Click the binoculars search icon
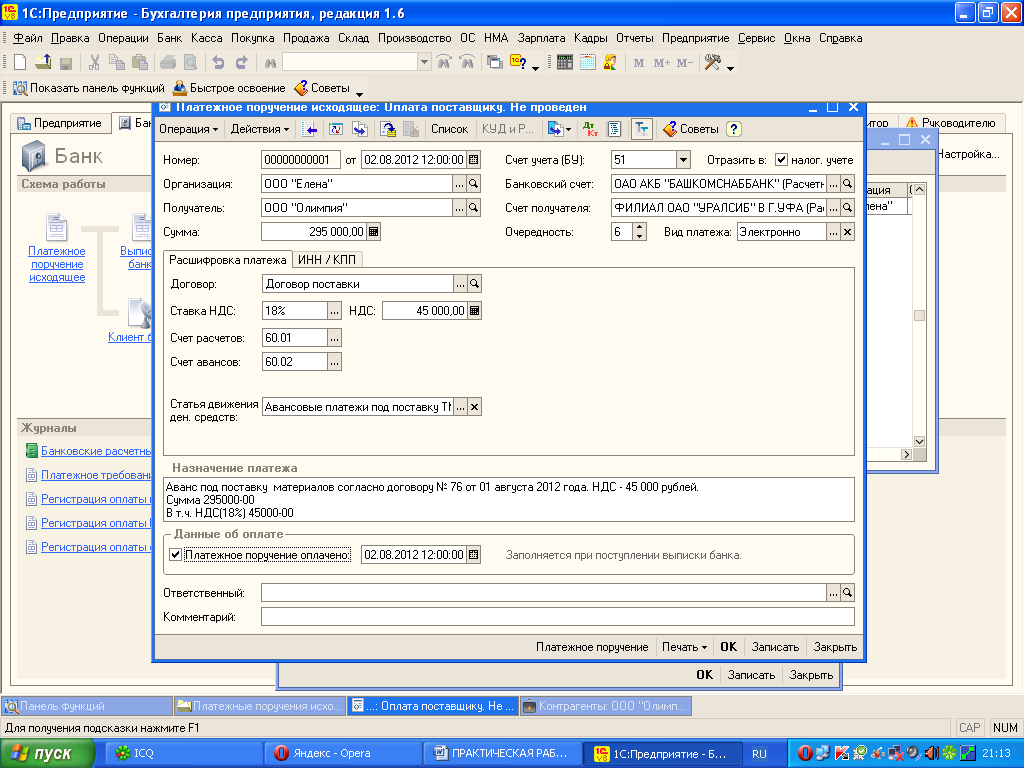Image resolution: width=1024 pixels, height=768 pixels. pos(270,63)
